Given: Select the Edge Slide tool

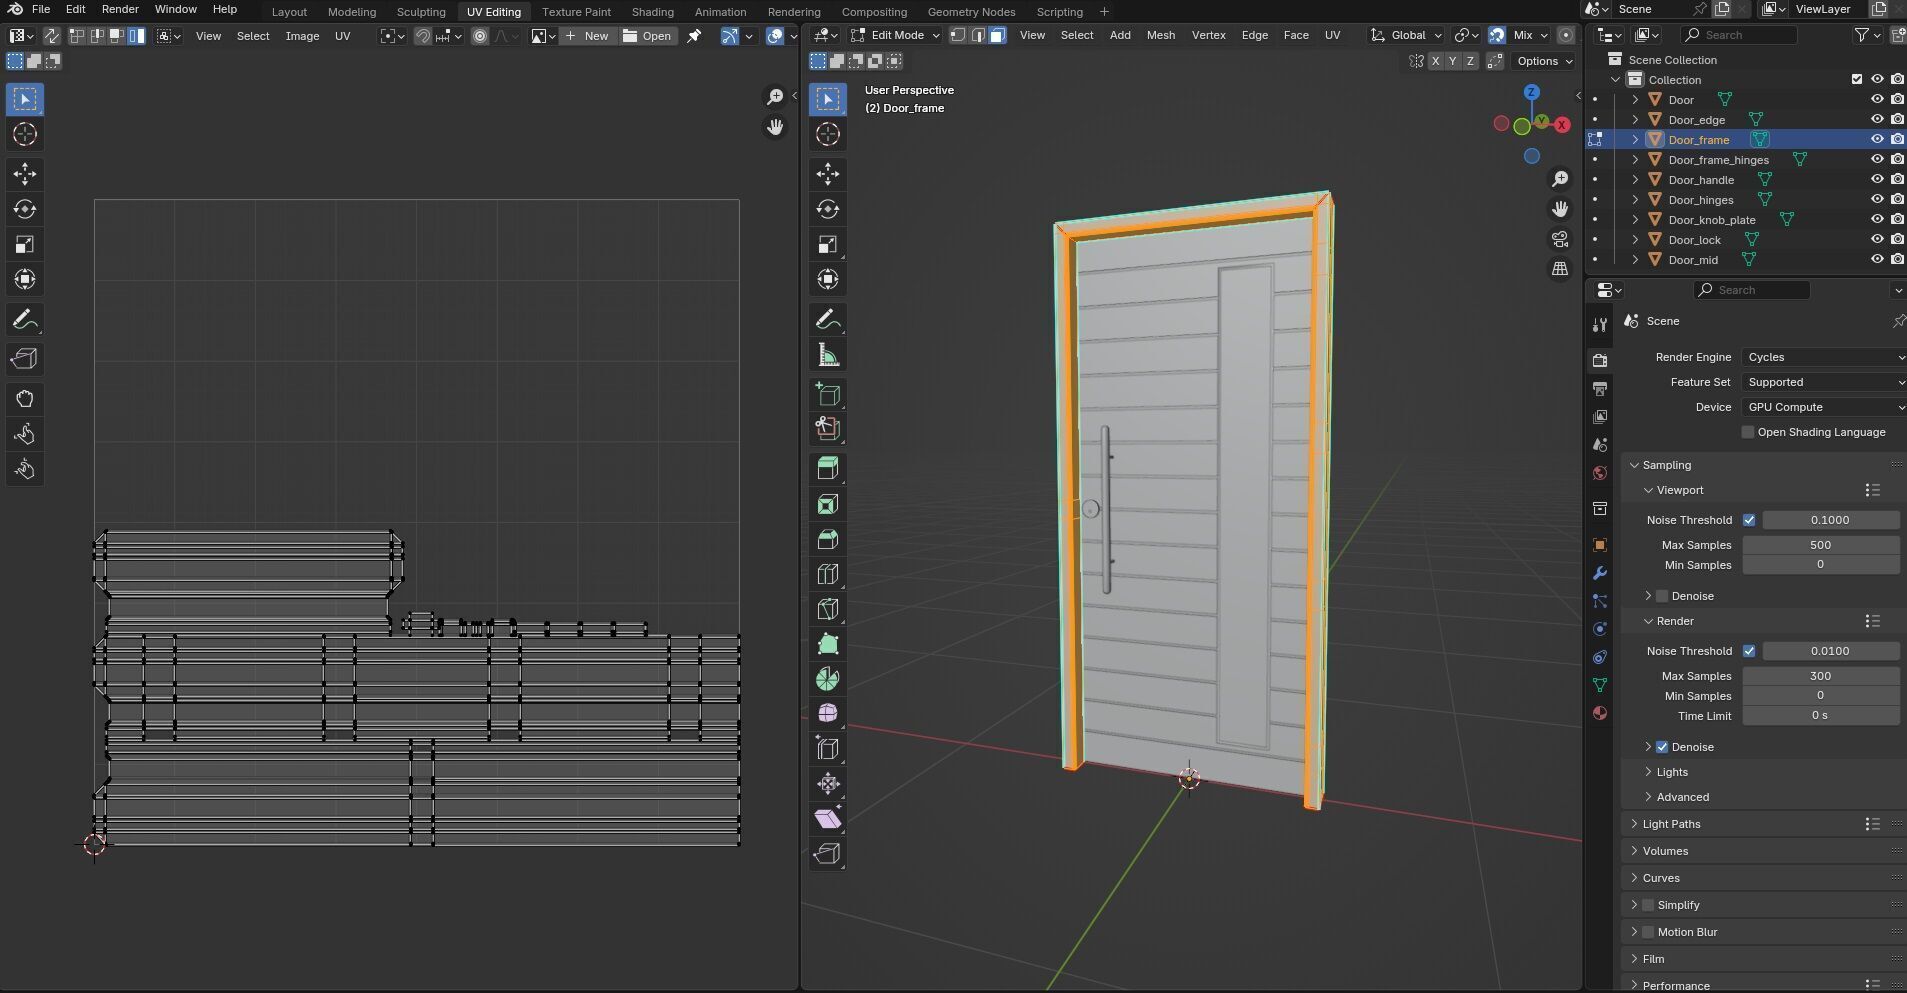Looking at the screenshot, I should coord(827,748).
